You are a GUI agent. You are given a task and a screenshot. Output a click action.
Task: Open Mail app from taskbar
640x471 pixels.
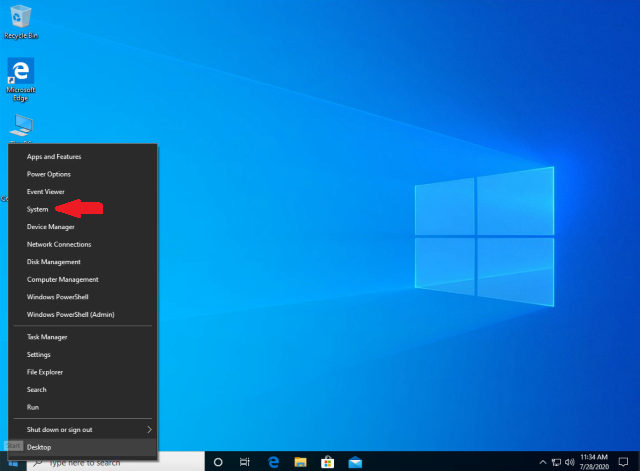(355, 462)
